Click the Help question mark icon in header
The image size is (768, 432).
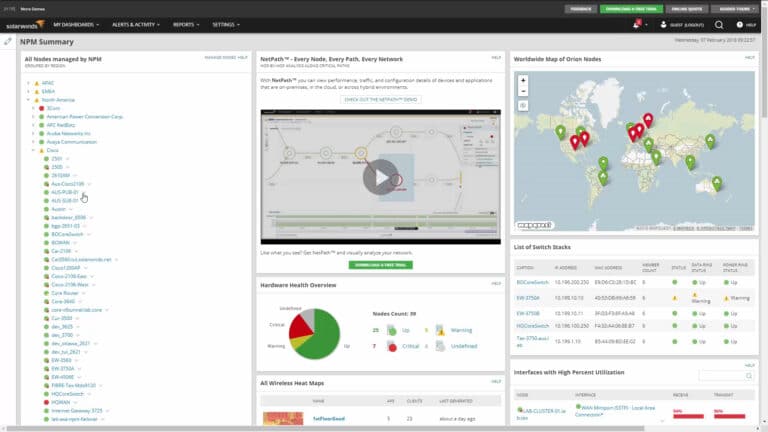pyautogui.click(x=740, y=24)
